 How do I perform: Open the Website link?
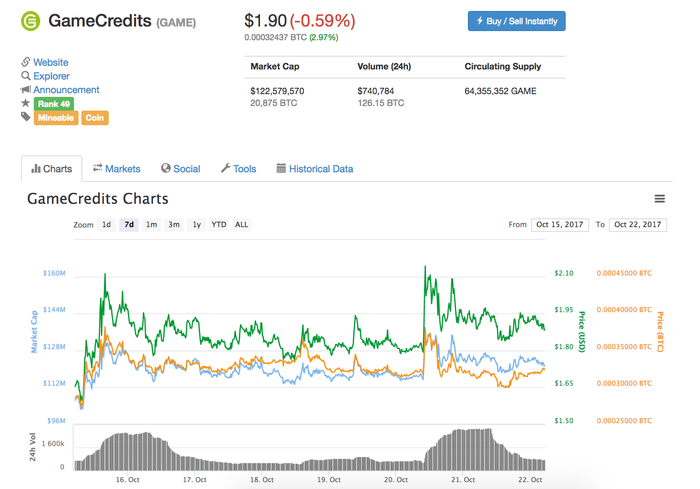(51, 62)
